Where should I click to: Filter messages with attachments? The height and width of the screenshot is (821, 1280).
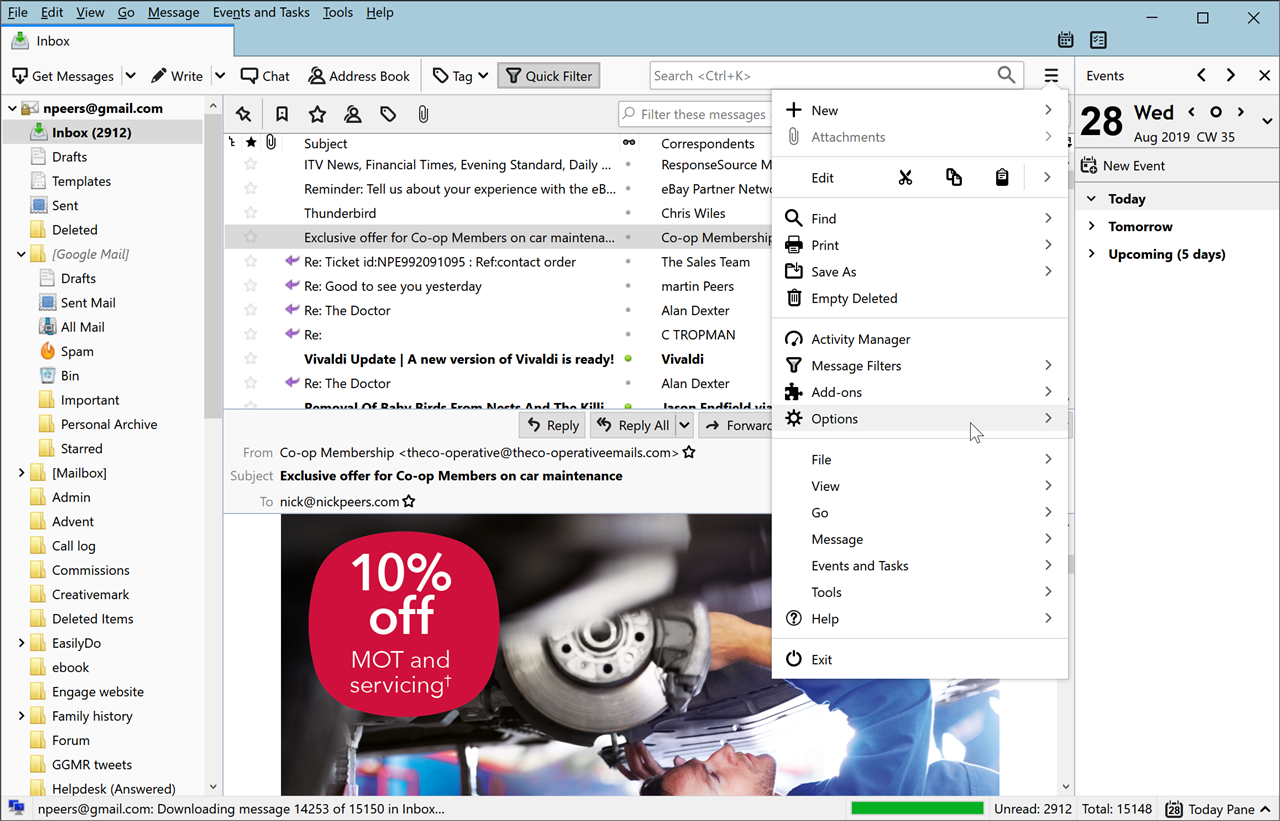click(422, 114)
